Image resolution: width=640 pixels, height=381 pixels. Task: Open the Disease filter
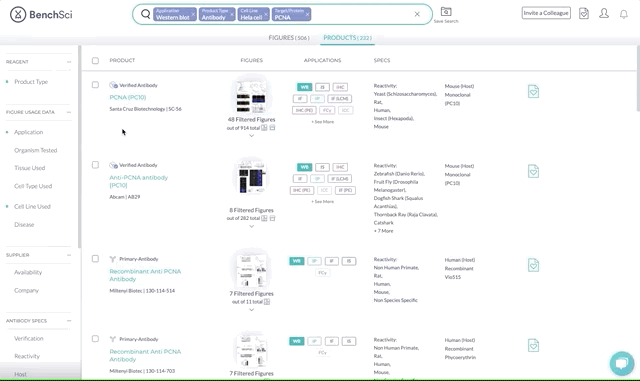[x=24, y=225]
